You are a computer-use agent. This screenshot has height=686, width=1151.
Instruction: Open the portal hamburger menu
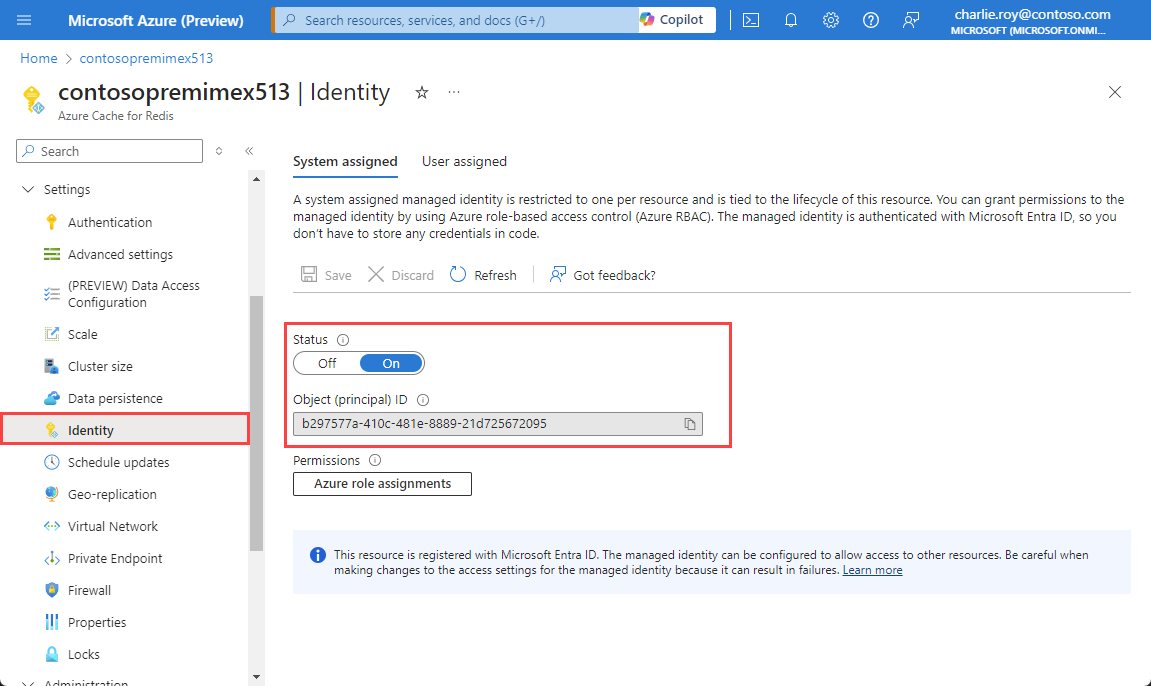tap(24, 20)
